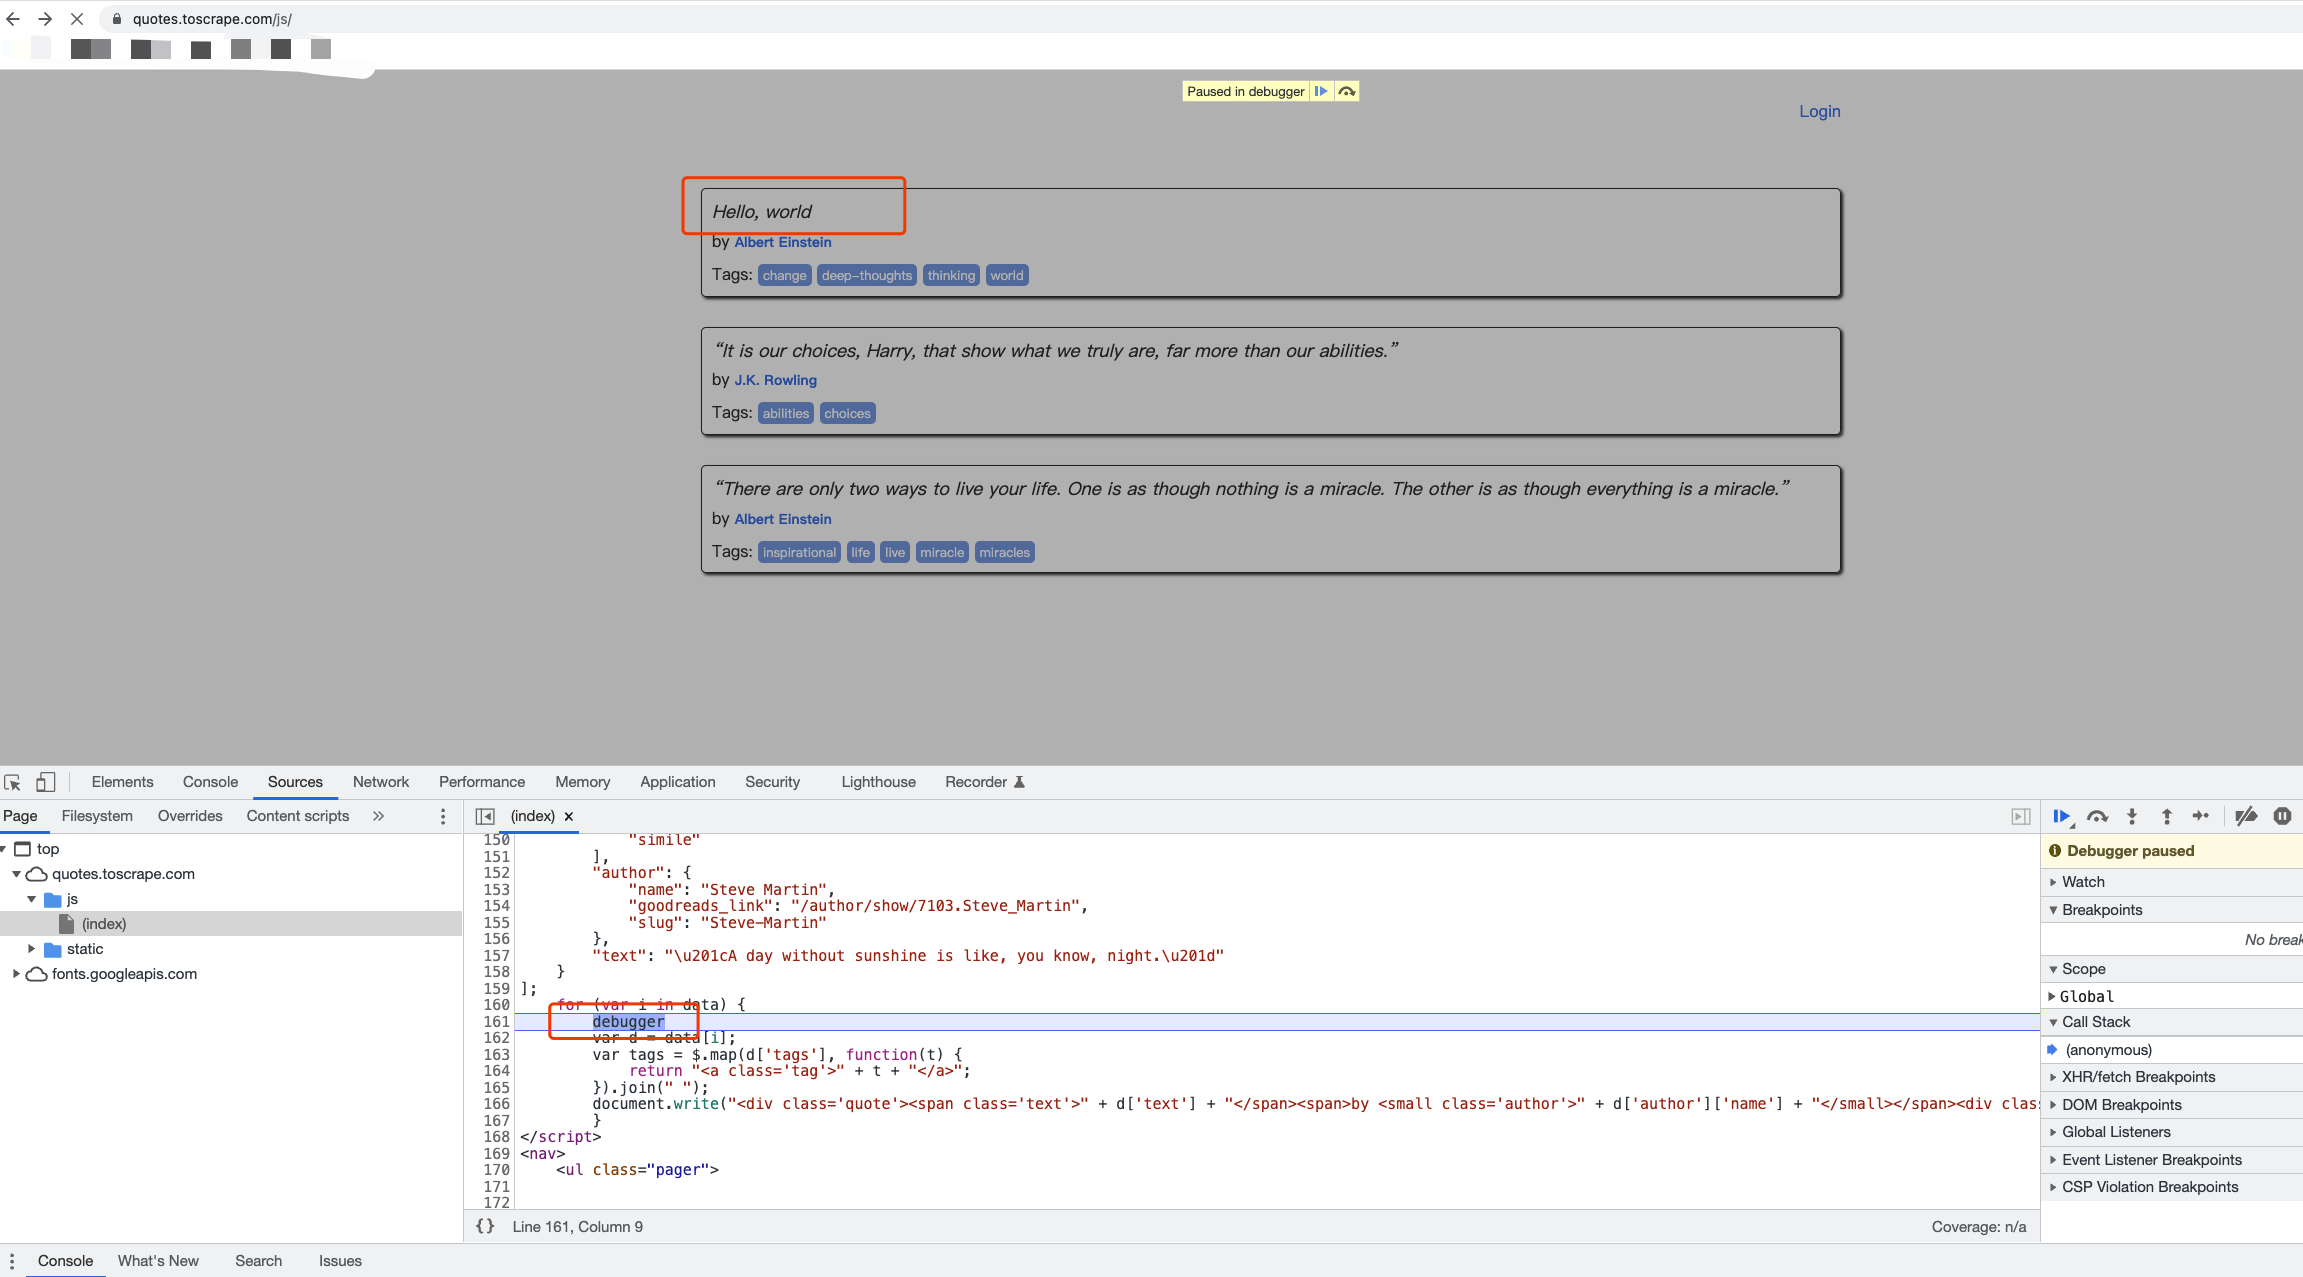
Task: Open the 'deep-thoughts' tag link
Action: click(x=866, y=275)
